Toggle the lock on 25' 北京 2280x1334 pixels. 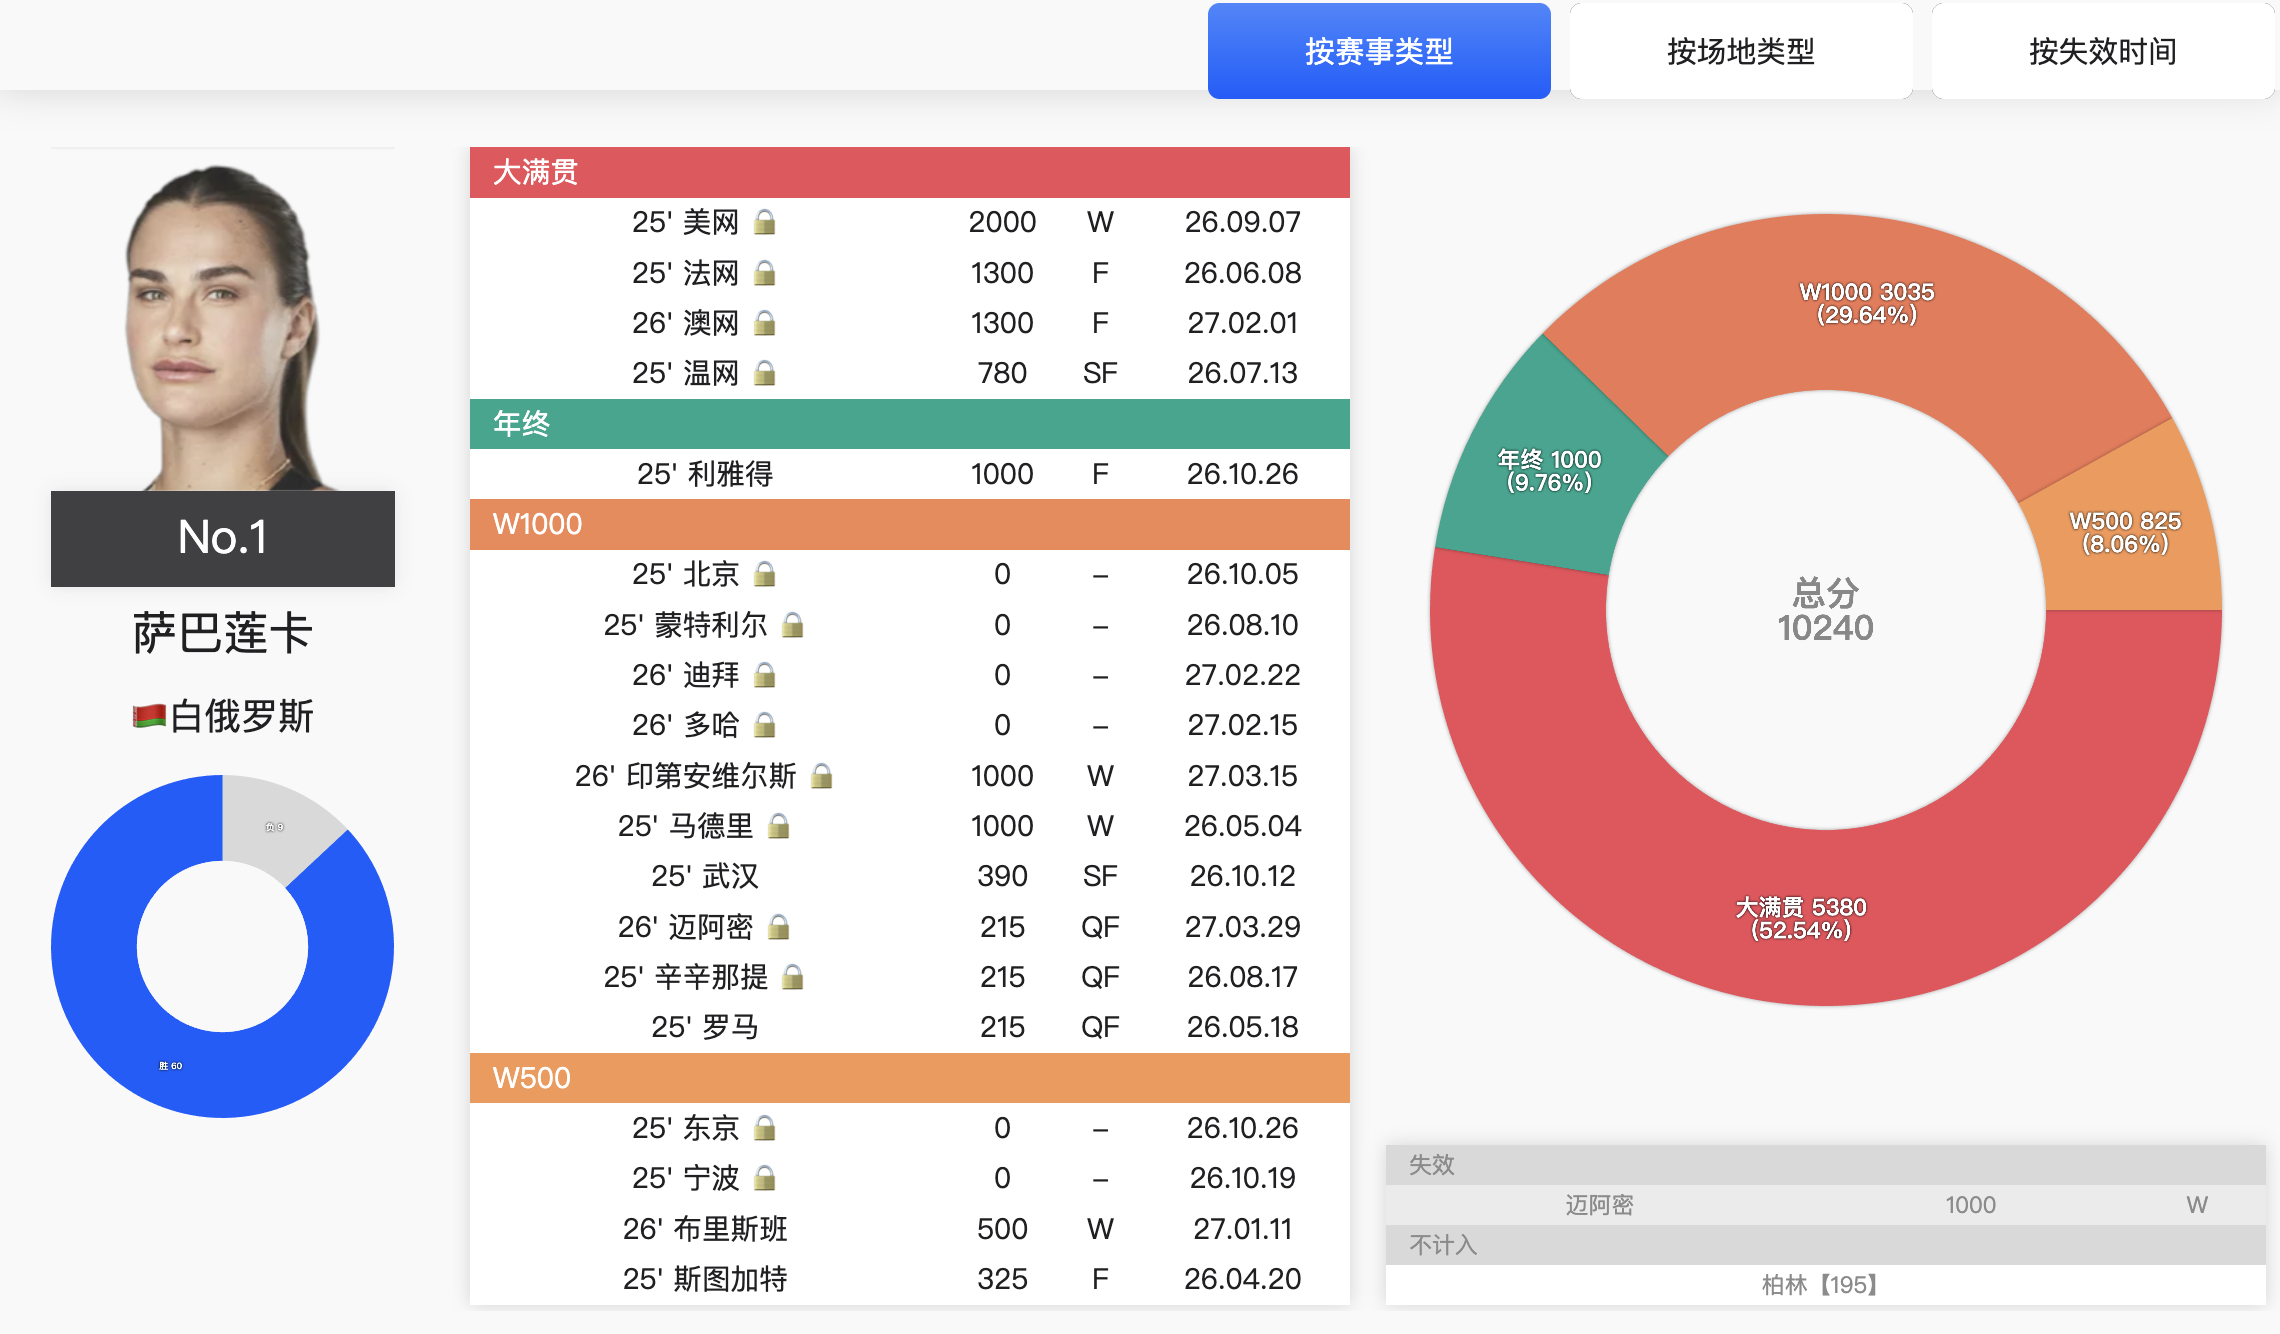[x=766, y=574]
